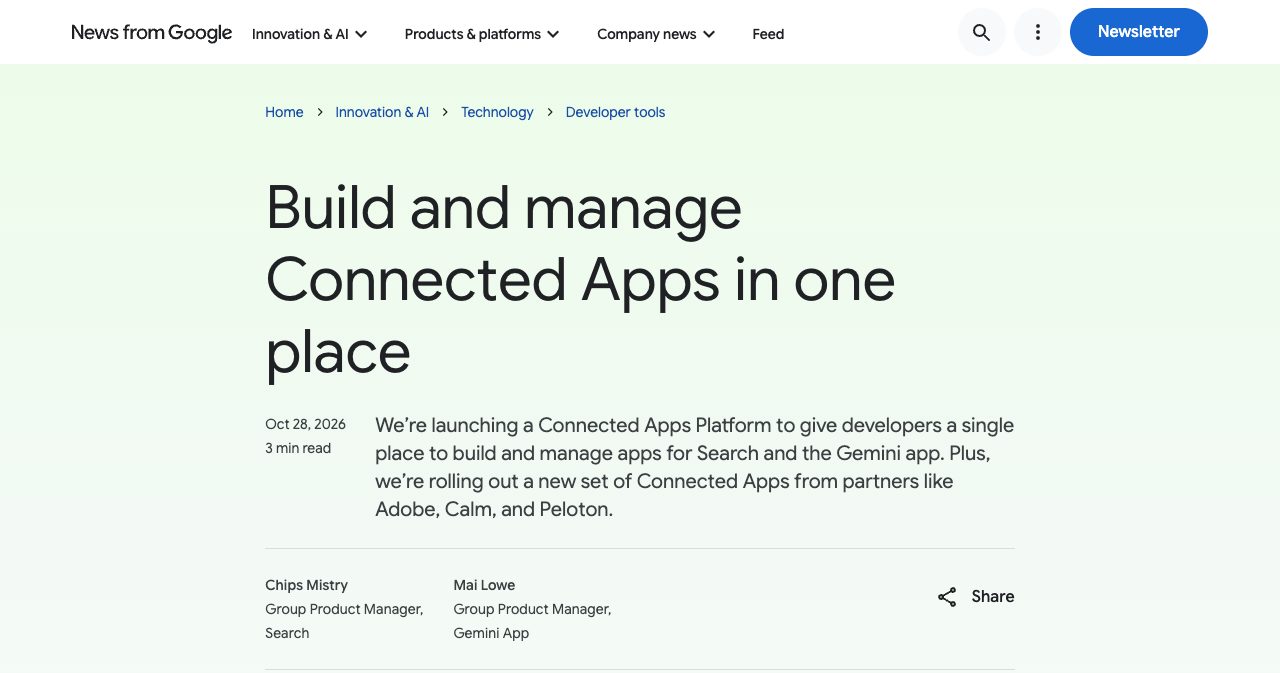The height and width of the screenshot is (673, 1280).
Task: Go to News from Google home logo
Action: 152,33
